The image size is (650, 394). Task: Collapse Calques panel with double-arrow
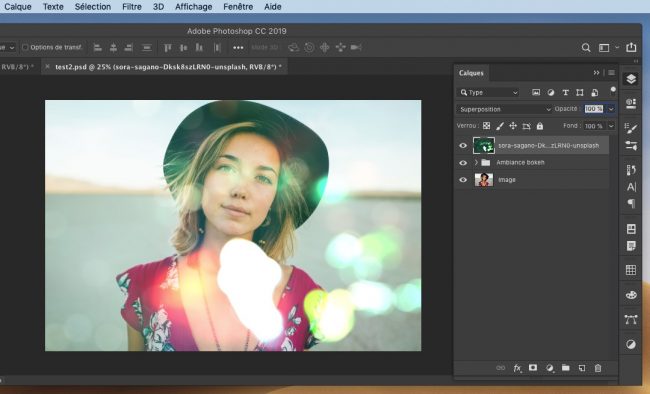596,73
